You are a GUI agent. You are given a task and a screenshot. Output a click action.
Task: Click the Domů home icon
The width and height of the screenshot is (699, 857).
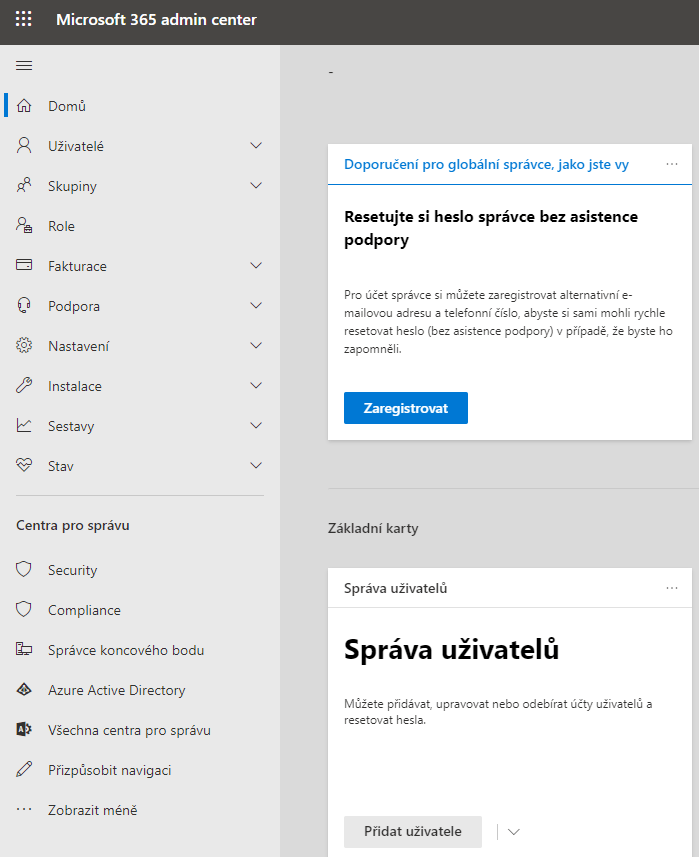tap(25, 106)
